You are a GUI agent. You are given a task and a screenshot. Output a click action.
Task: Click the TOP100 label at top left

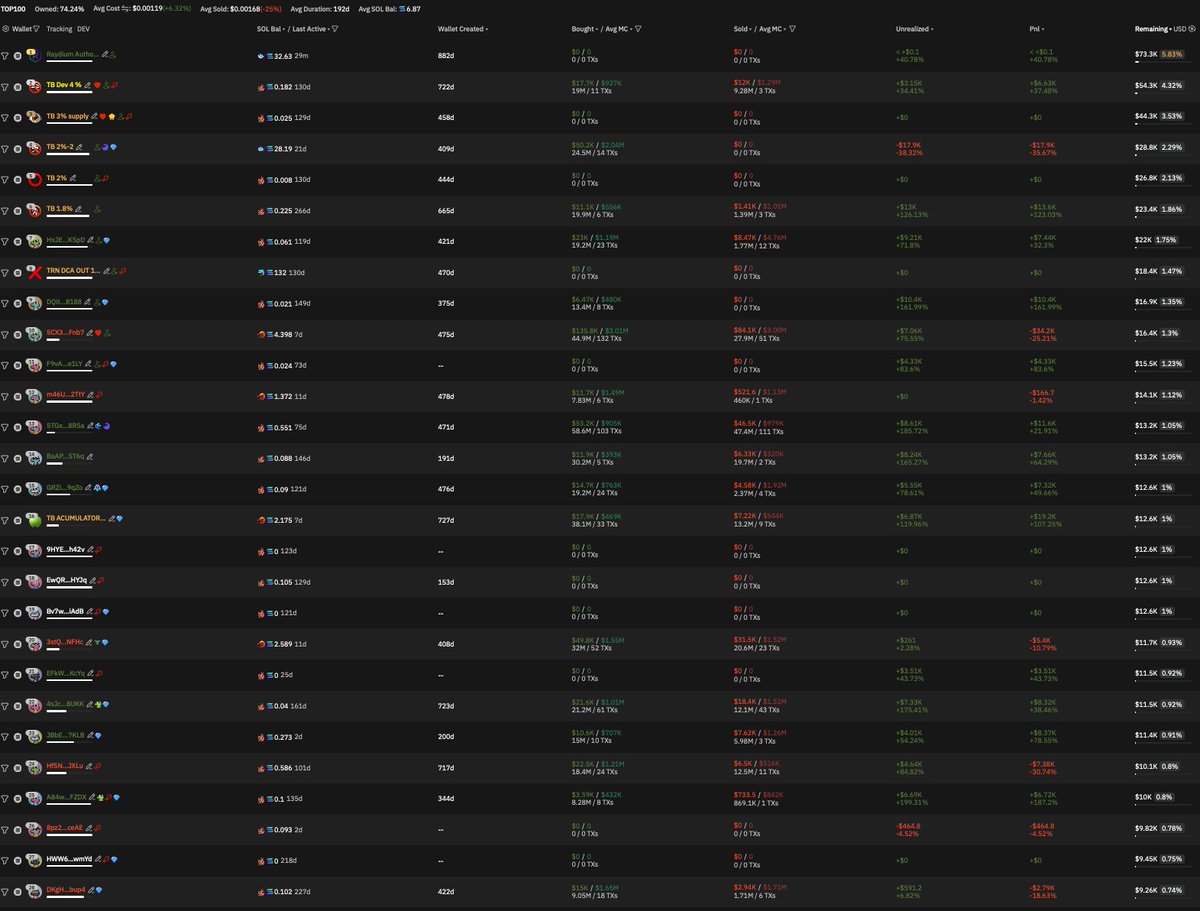(x=13, y=9)
